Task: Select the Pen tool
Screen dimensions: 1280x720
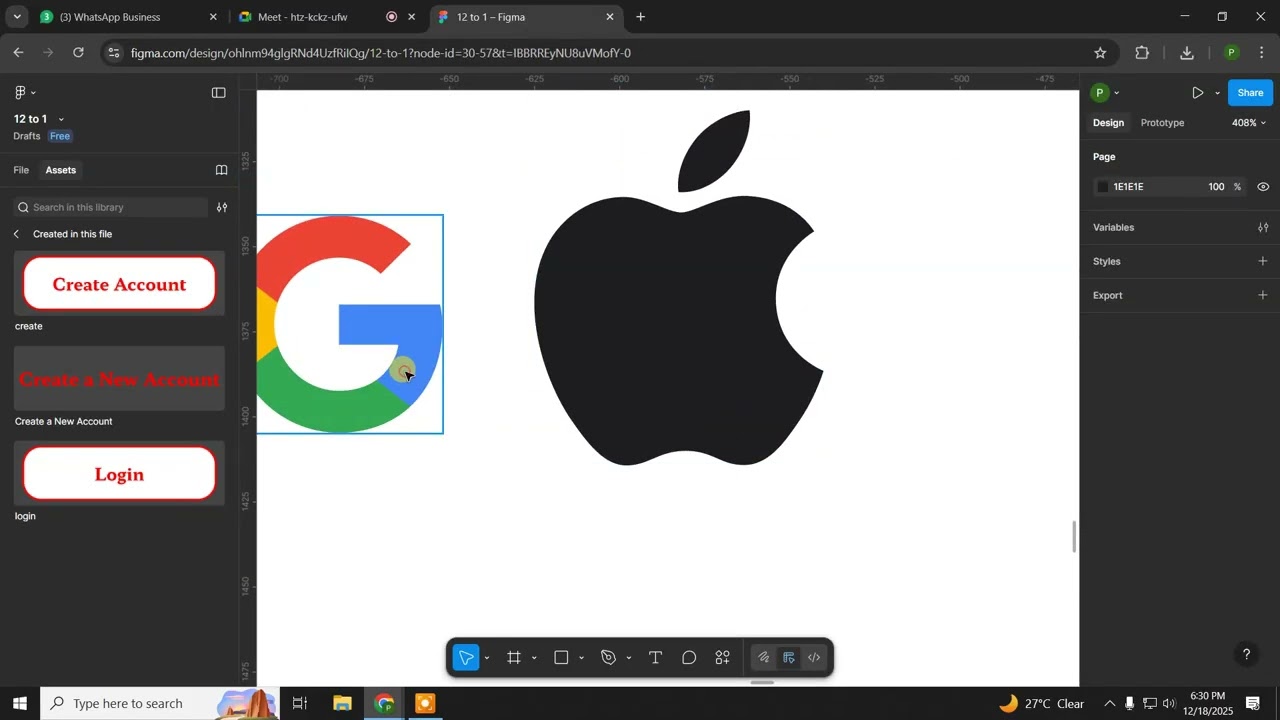Action: click(x=608, y=657)
